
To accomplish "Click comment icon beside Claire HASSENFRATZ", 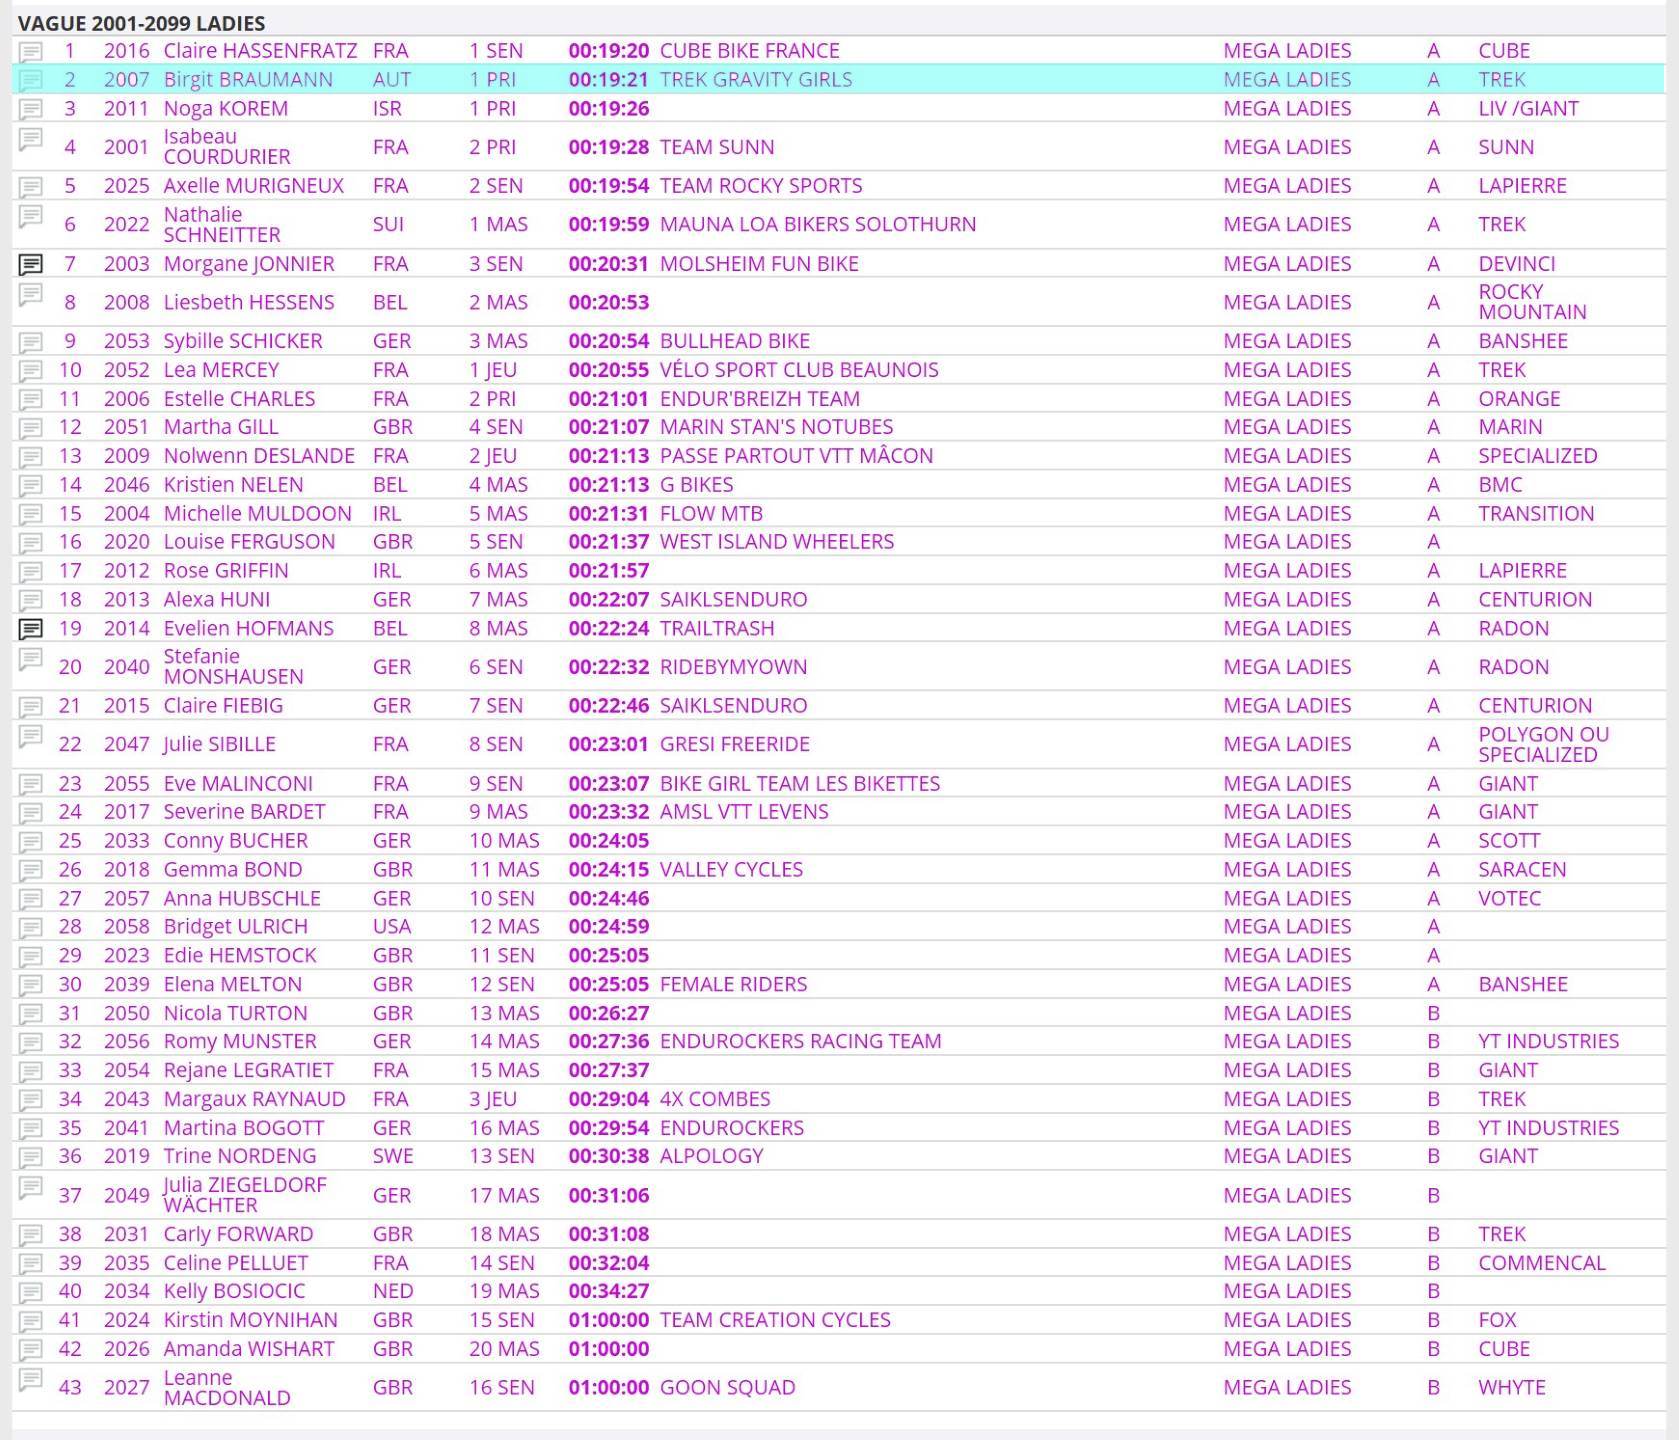I will coord(31,51).
